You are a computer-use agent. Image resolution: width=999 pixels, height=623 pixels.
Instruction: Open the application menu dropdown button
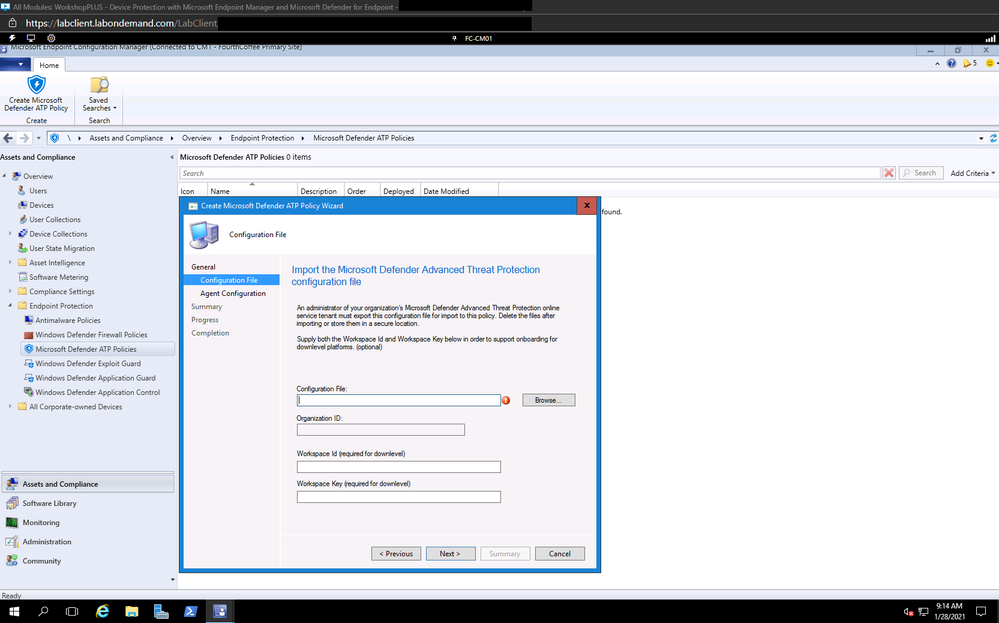(15, 64)
